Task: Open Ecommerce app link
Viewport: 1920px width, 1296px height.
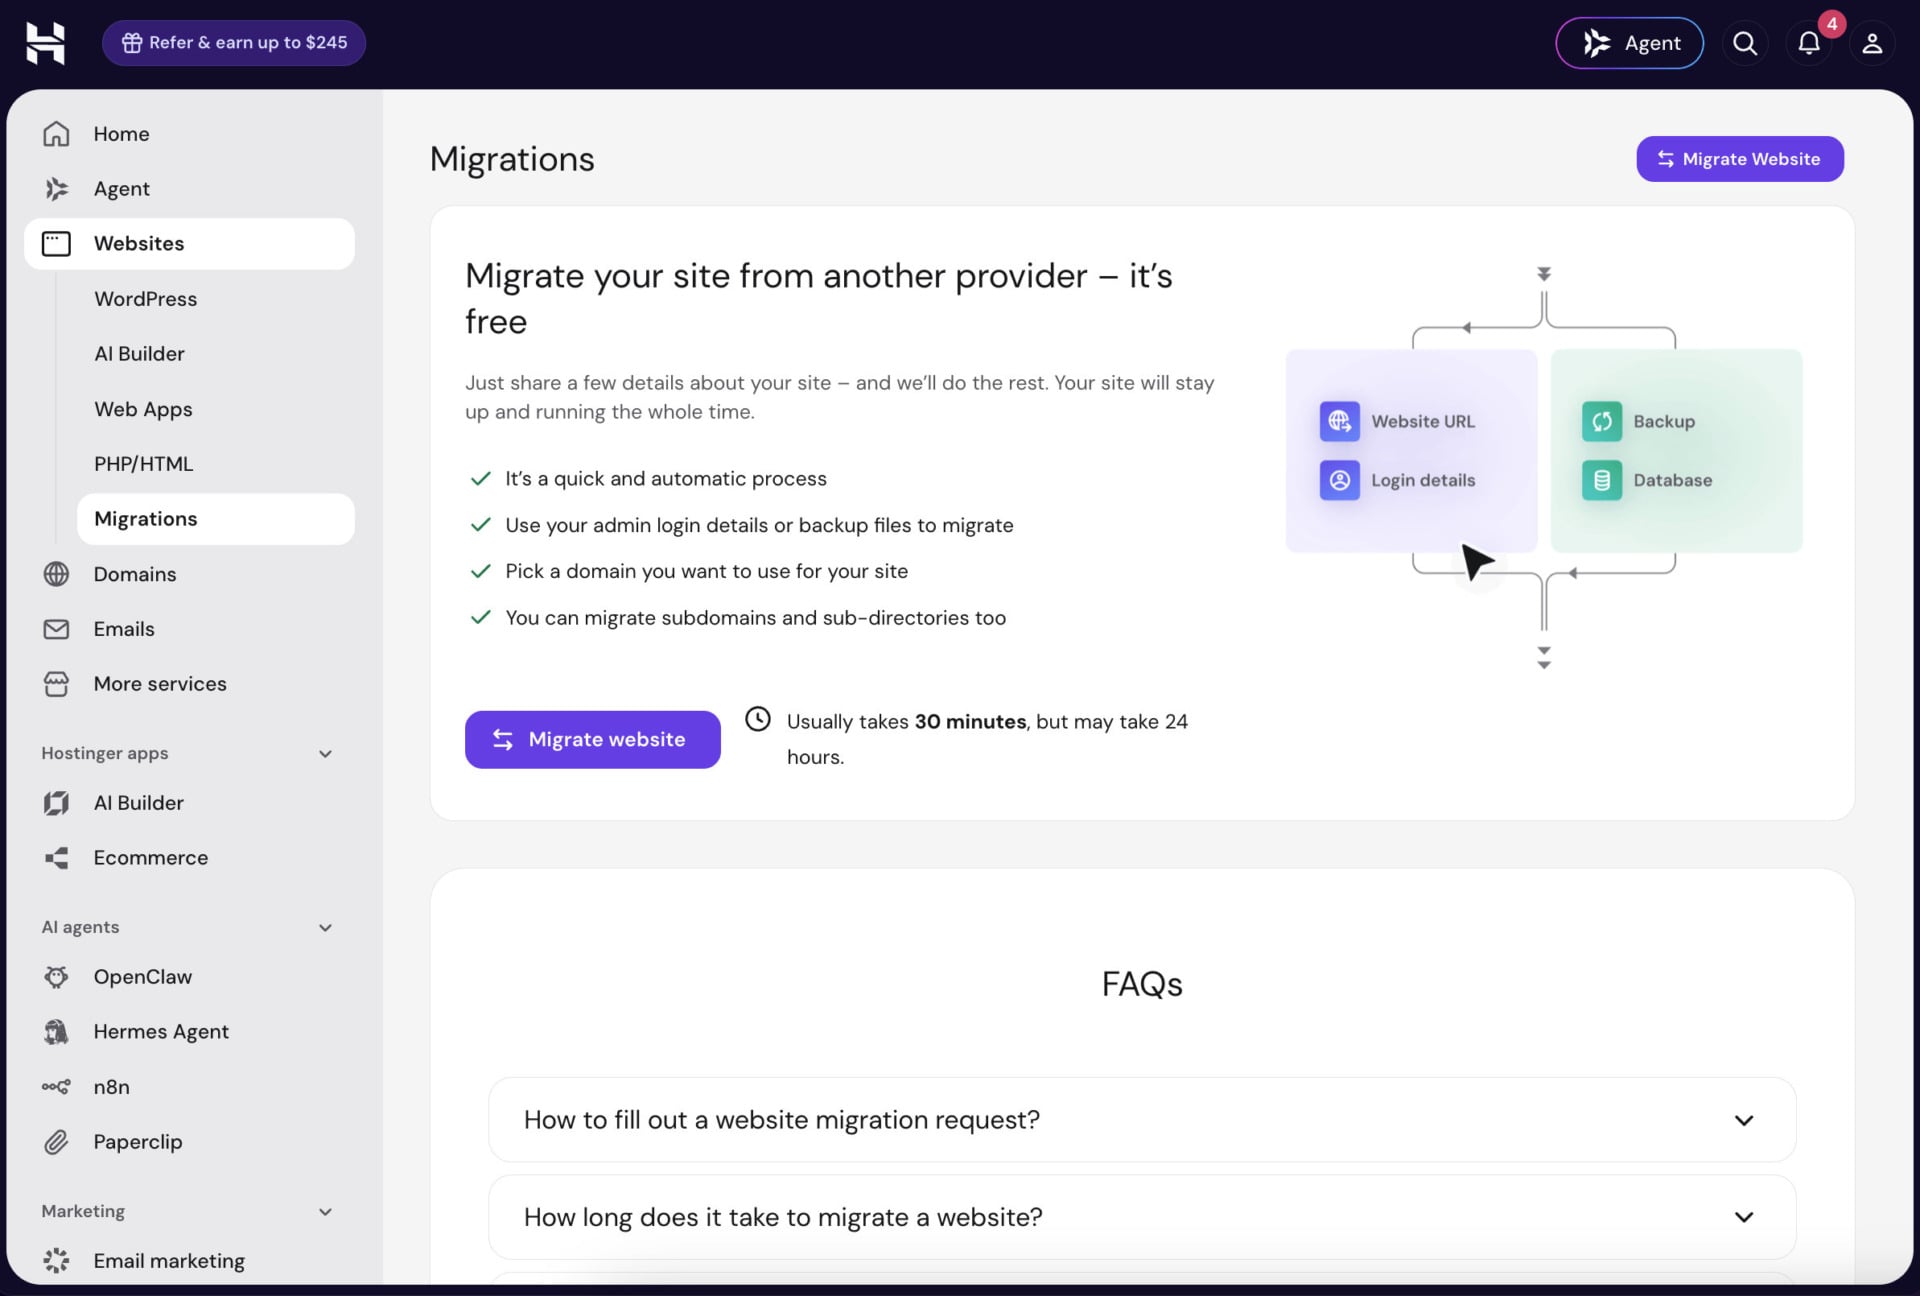Action: (189, 858)
